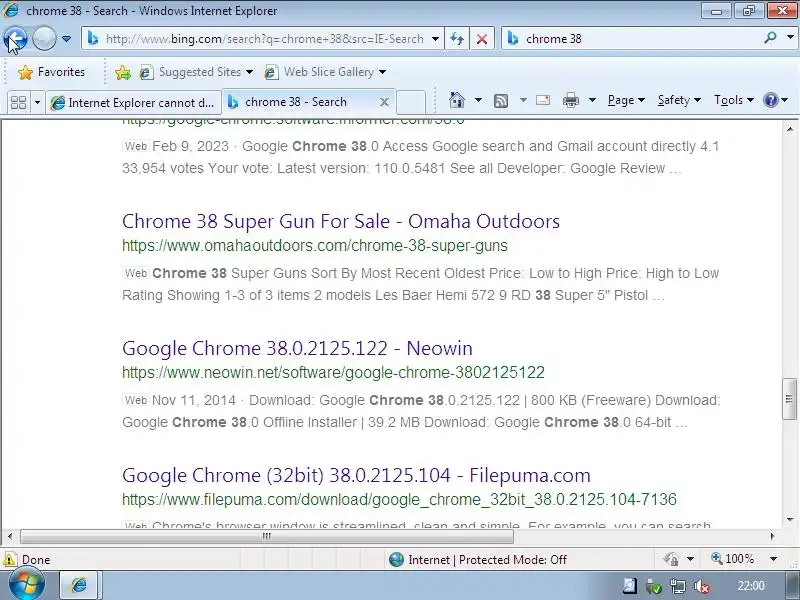800x600 pixels.
Task: Click the network tray icon
Action: coord(679,586)
